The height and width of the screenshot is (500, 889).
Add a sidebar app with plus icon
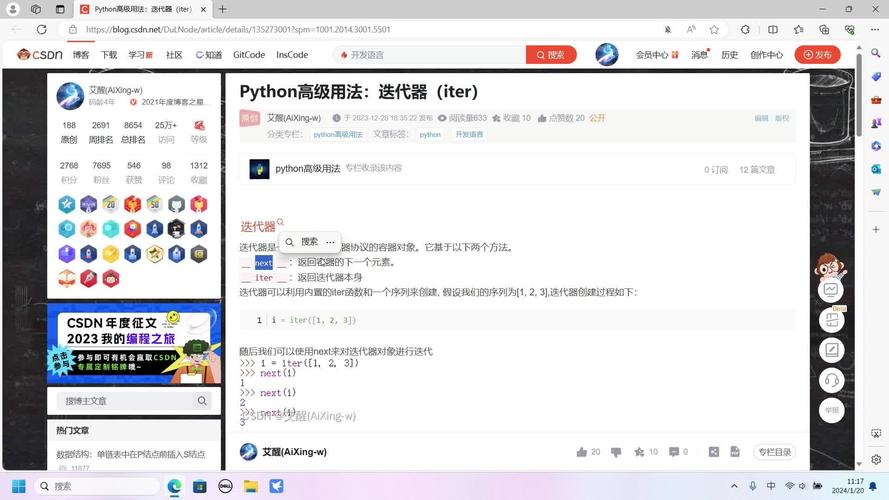coord(876,230)
